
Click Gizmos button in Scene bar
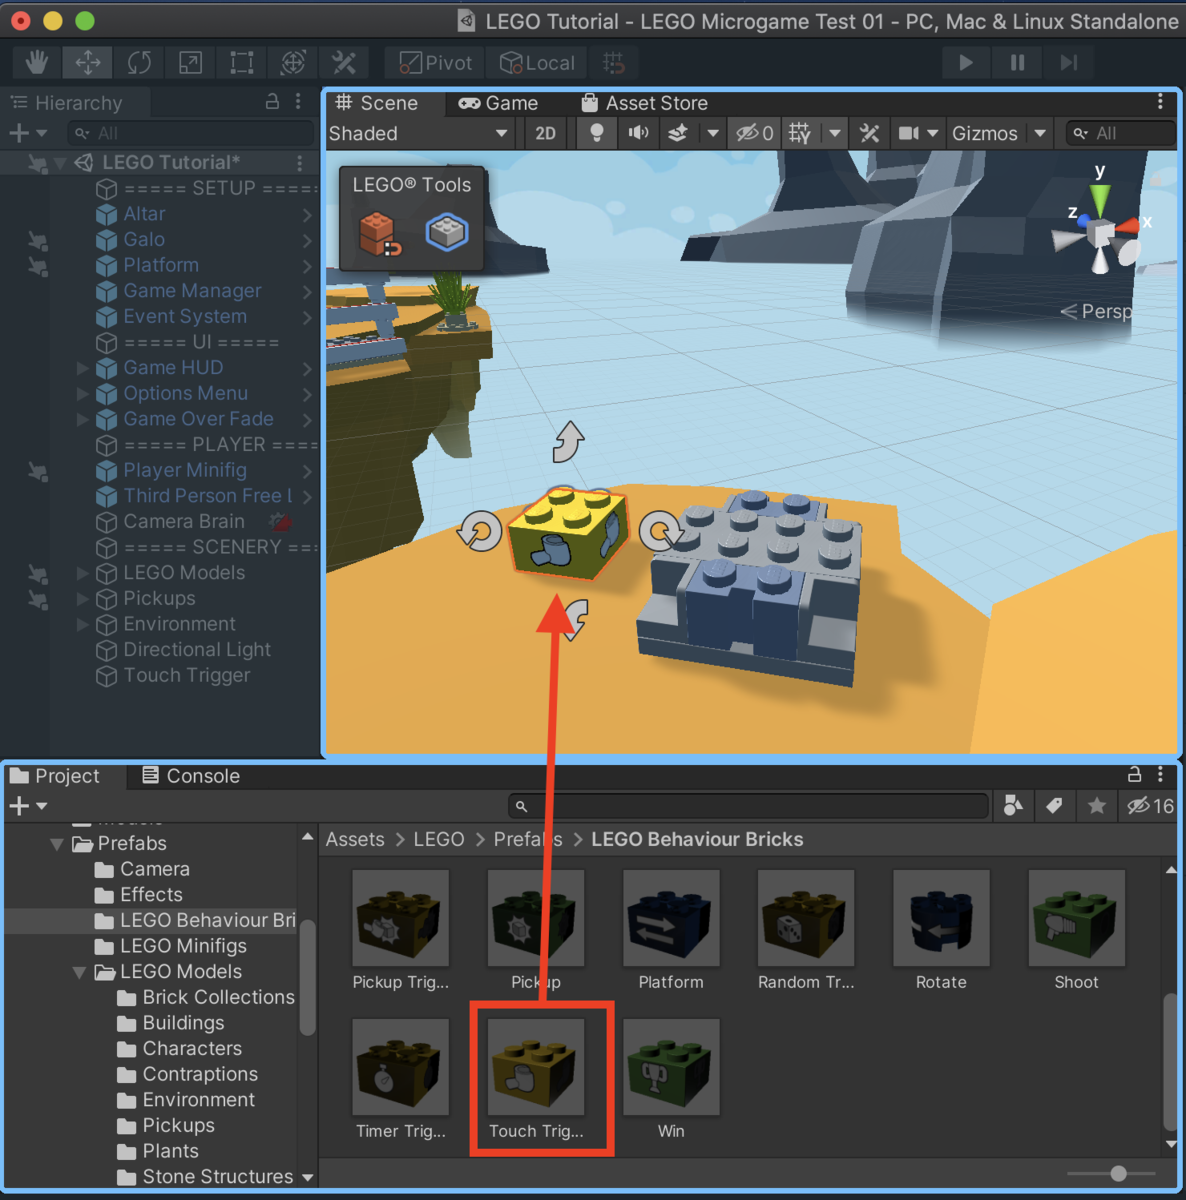(x=985, y=133)
